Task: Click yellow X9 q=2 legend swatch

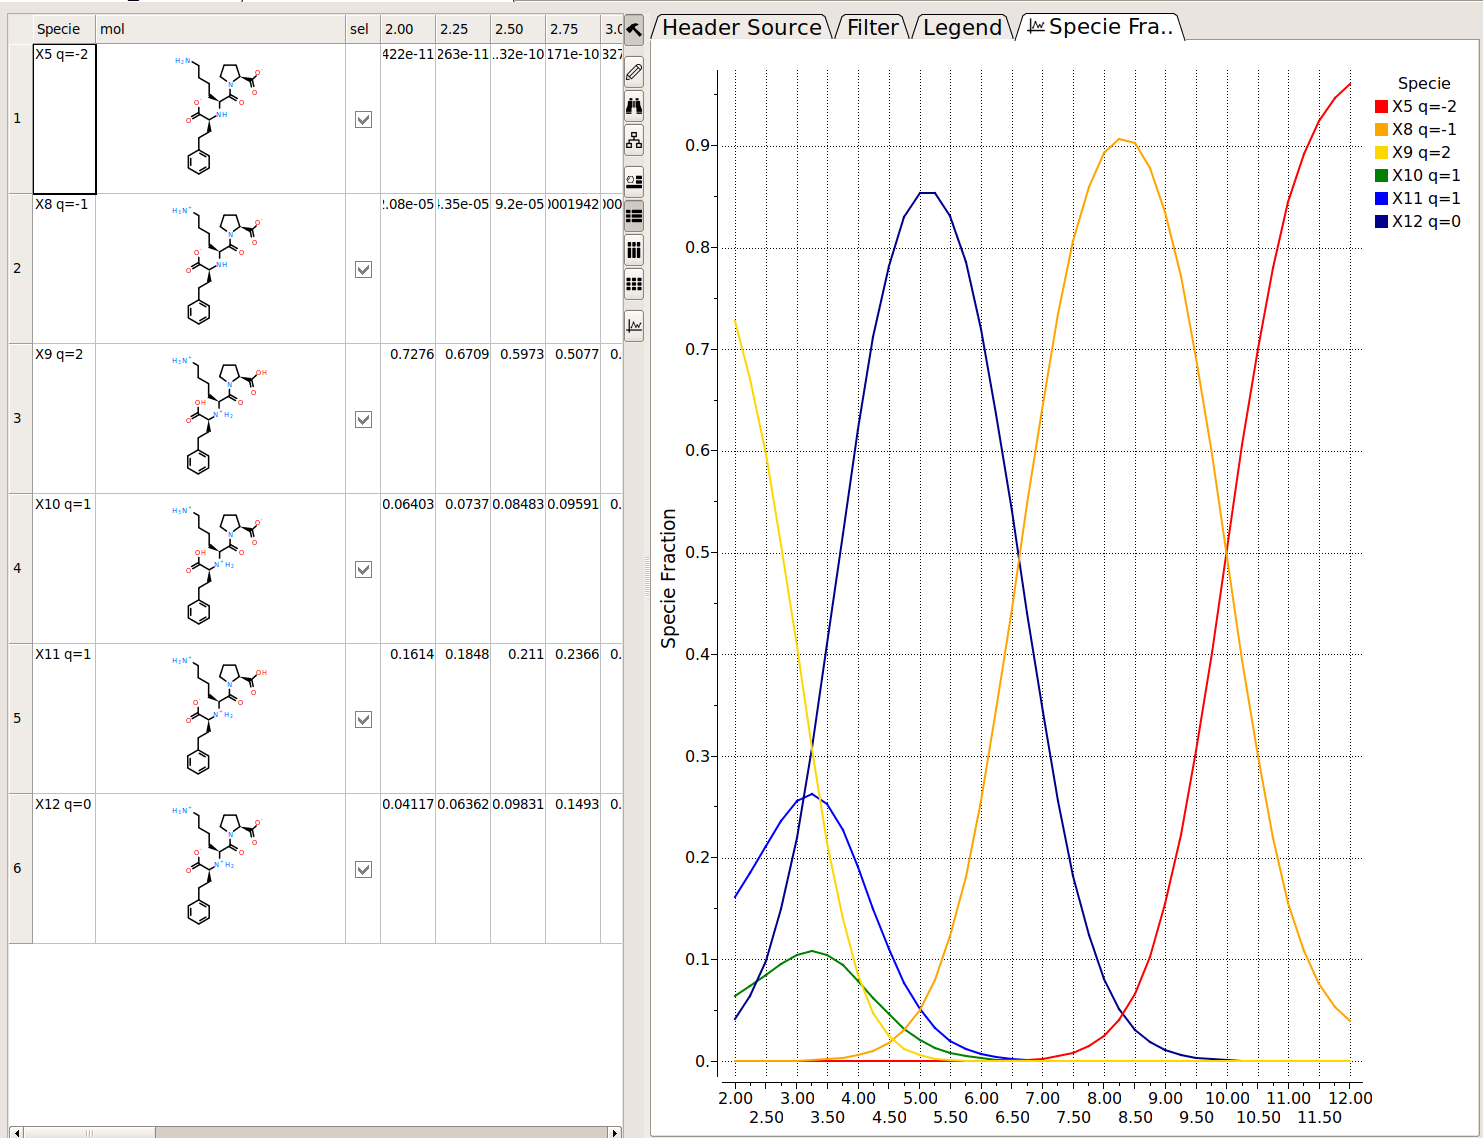Action: [1381, 153]
